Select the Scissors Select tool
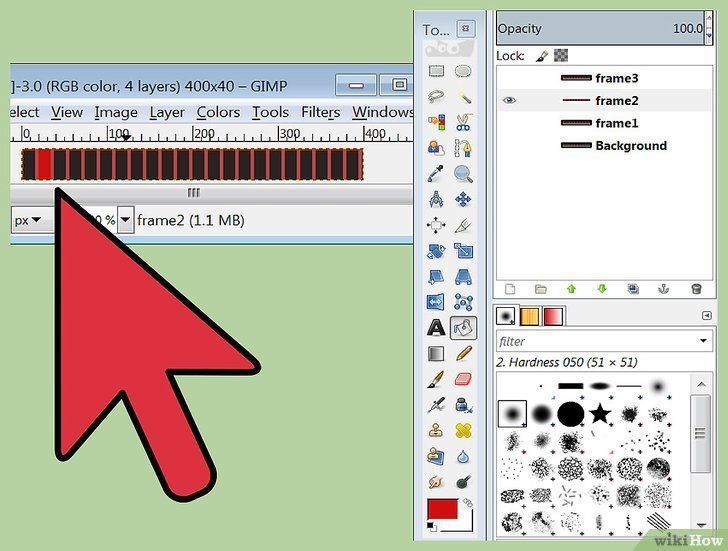 pyautogui.click(x=463, y=122)
